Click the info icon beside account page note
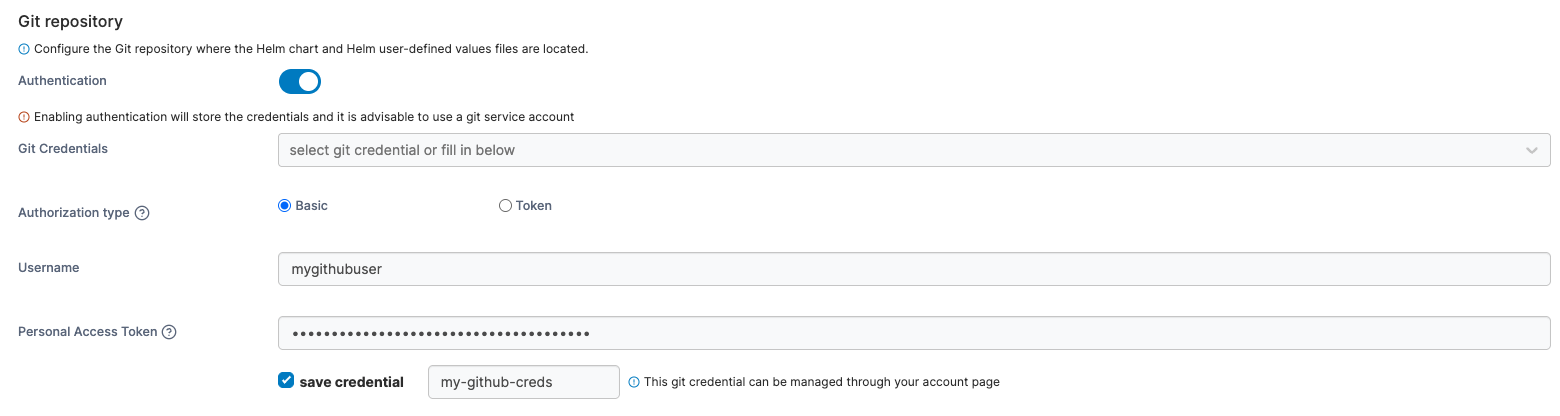1560x416 pixels. click(x=634, y=382)
